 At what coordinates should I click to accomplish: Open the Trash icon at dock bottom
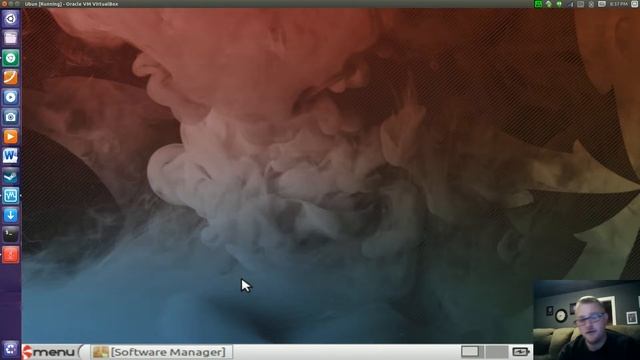pyautogui.click(x=11, y=349)
